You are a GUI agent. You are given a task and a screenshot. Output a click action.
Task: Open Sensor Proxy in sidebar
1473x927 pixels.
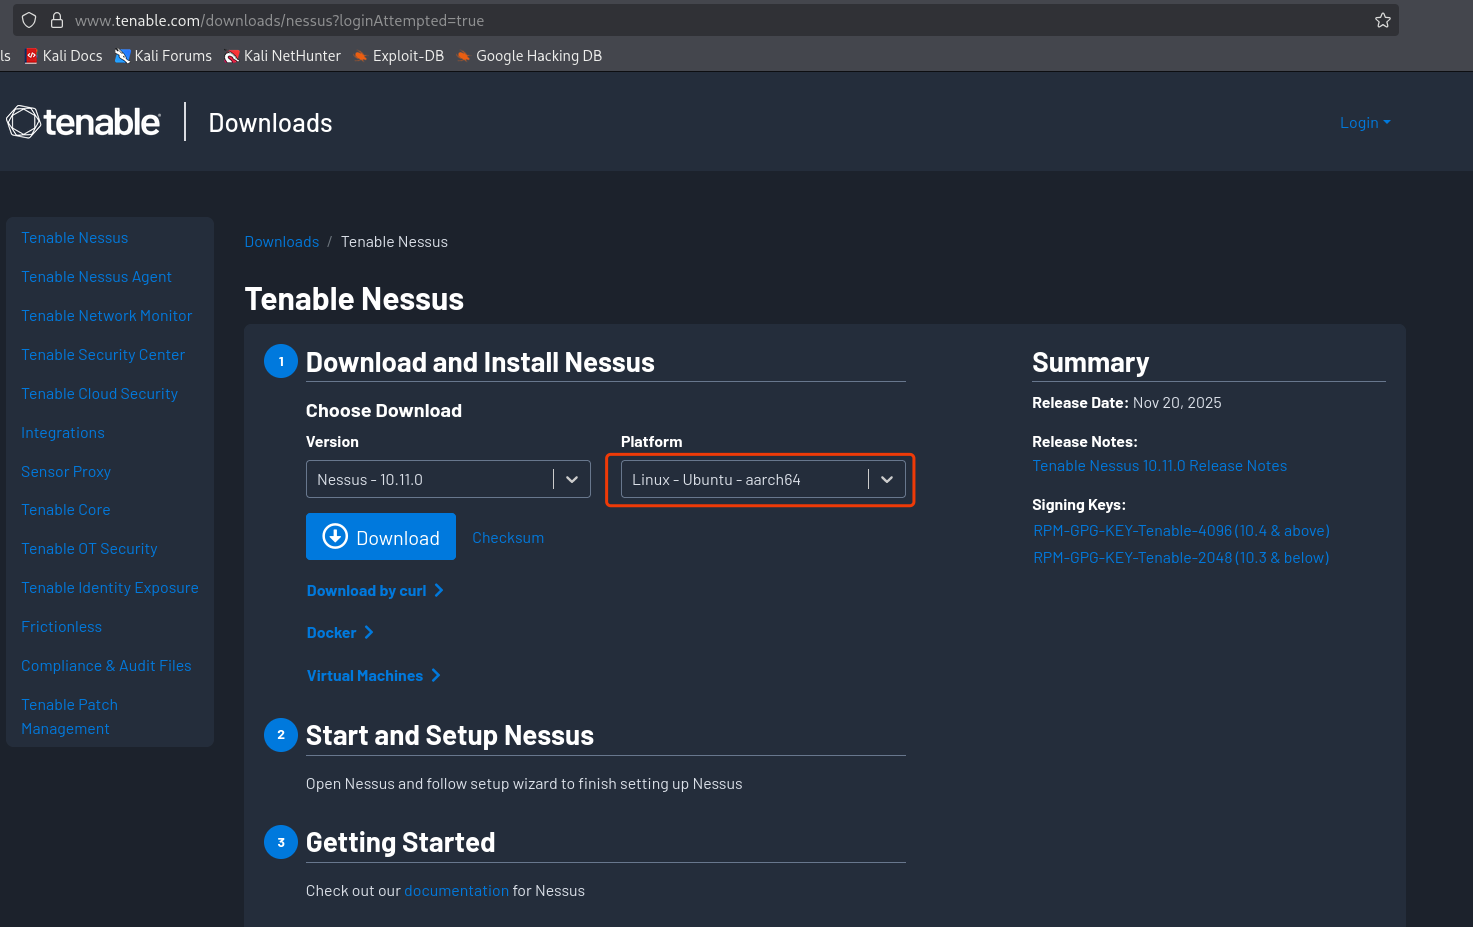pyautogui.click(x=66, y=471)
